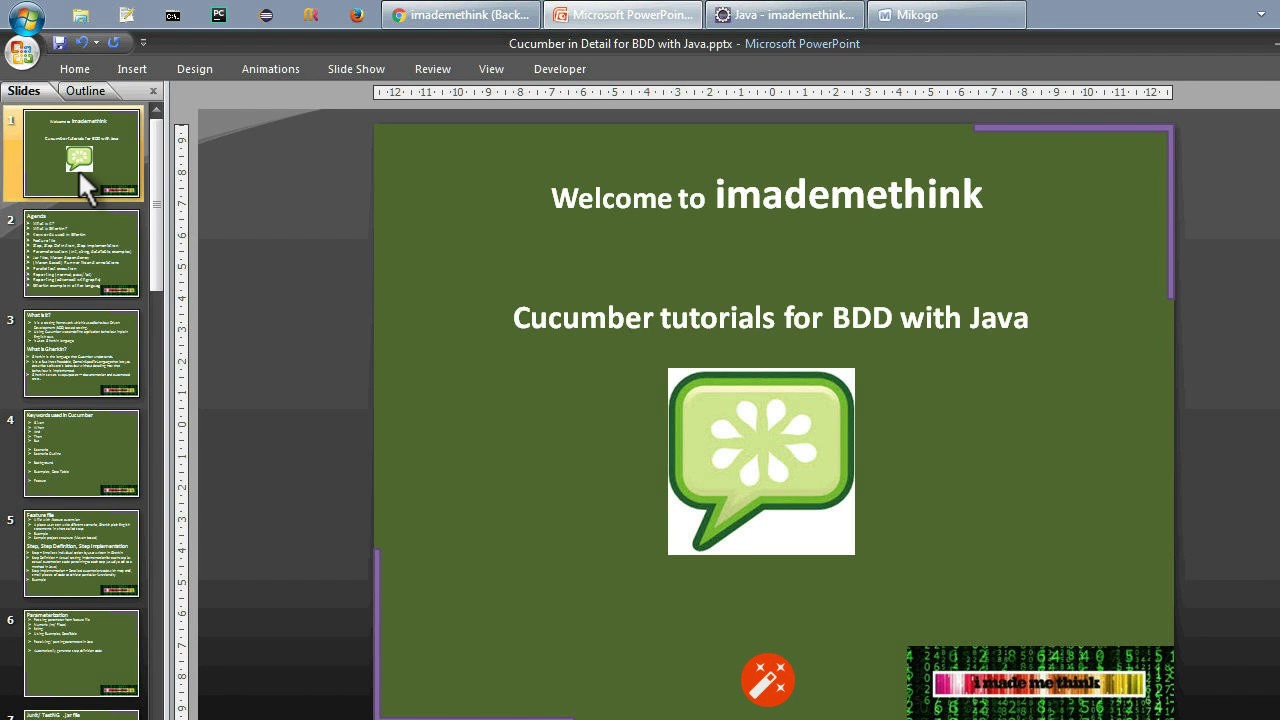Switch to Java imademethink Eclipse window

[x=786, y=15]
